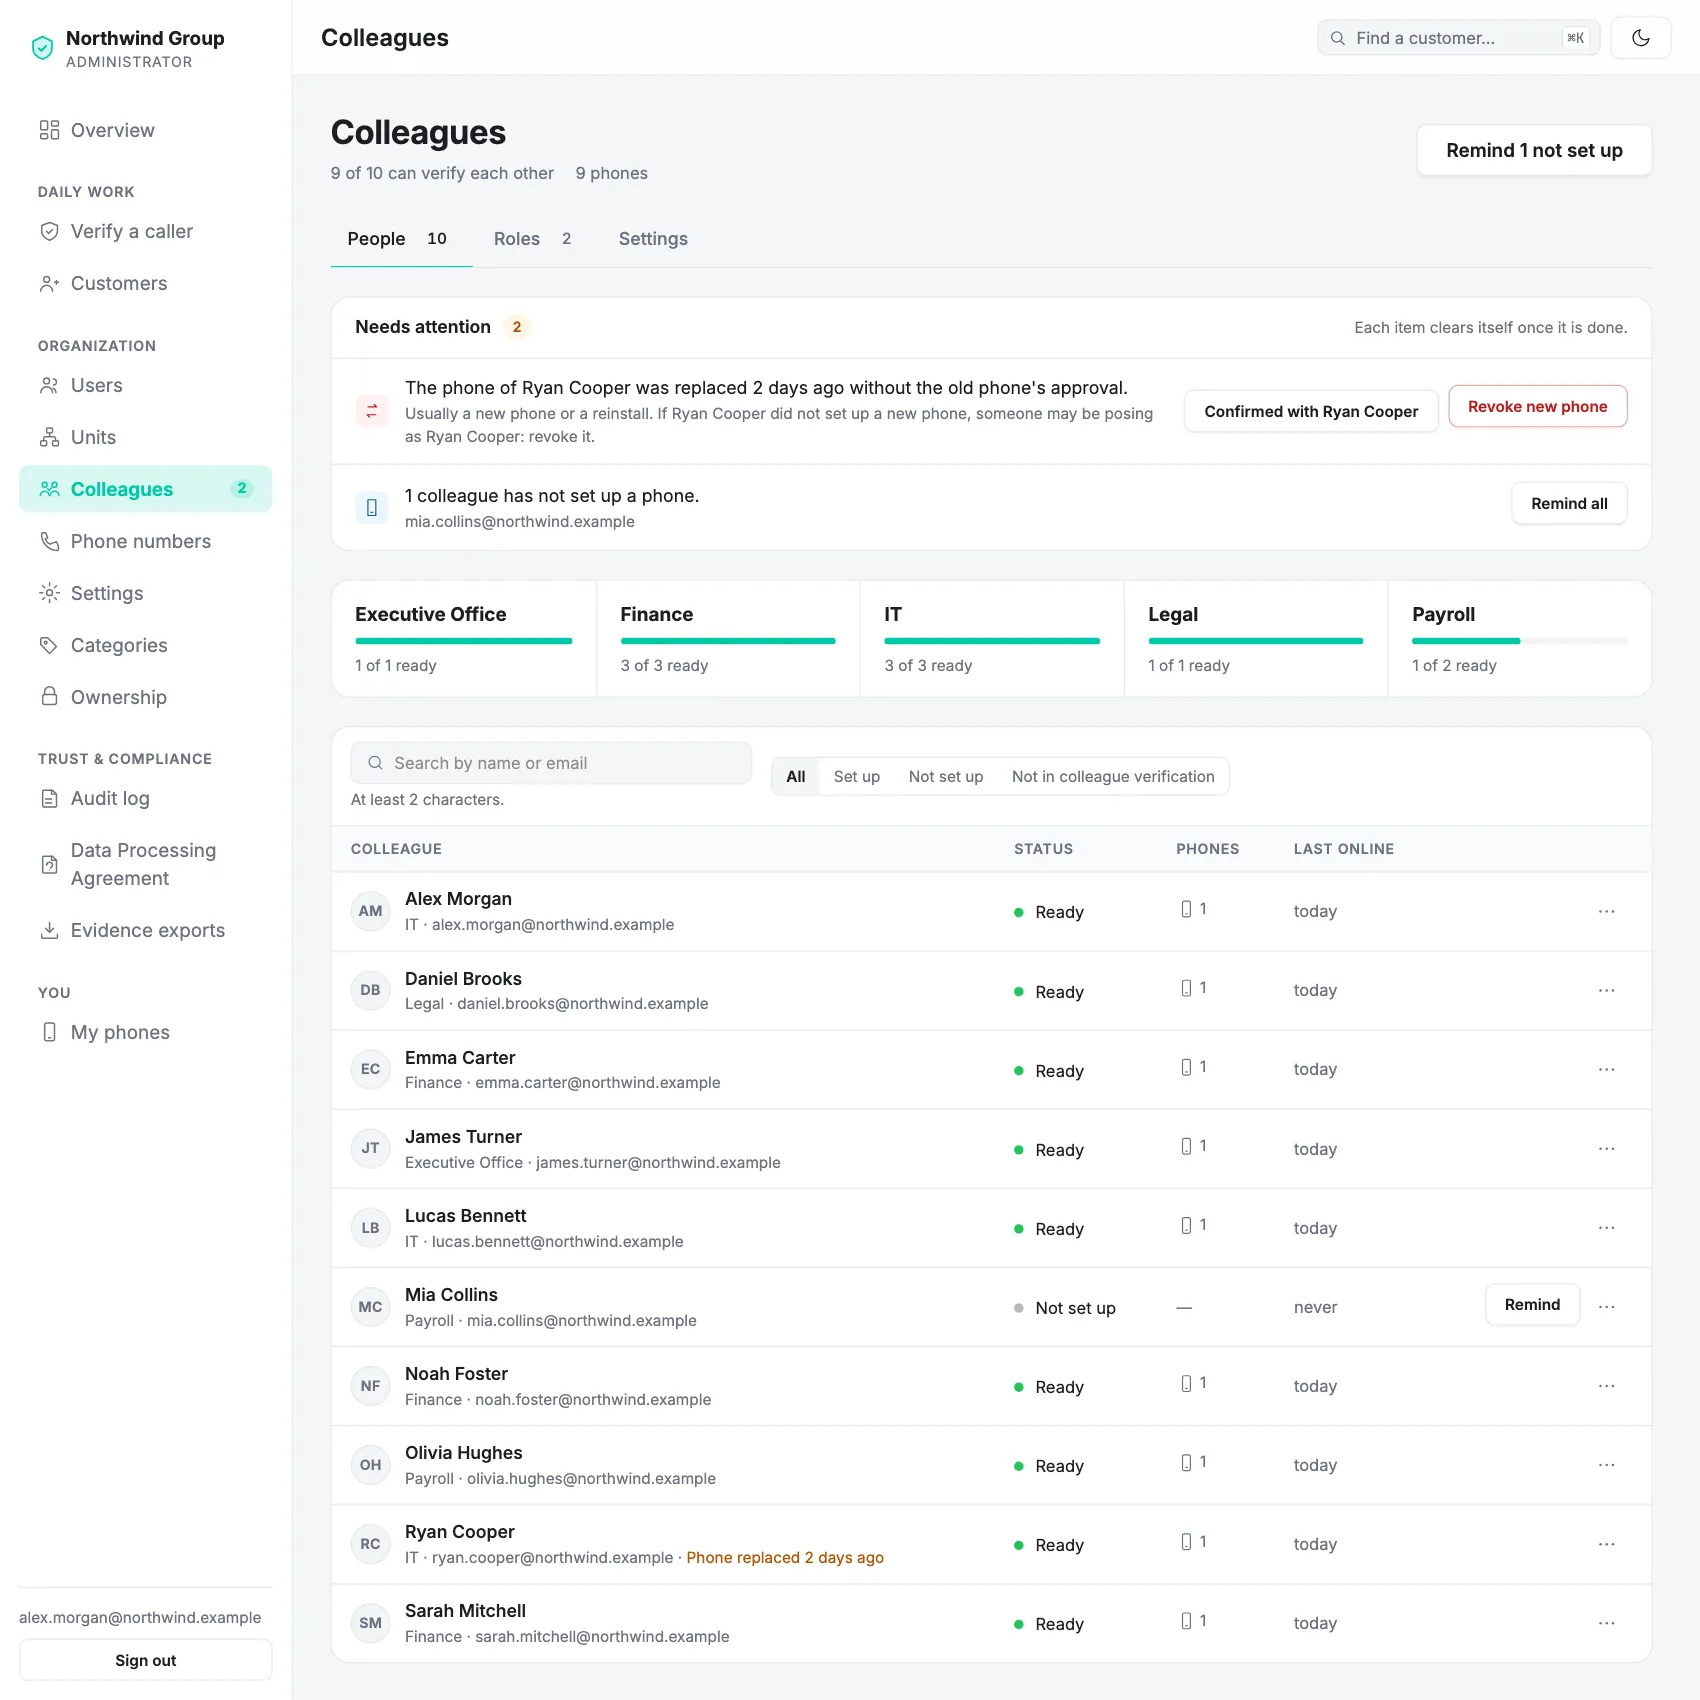Click the Executive Office progress bar

[463, 641]
